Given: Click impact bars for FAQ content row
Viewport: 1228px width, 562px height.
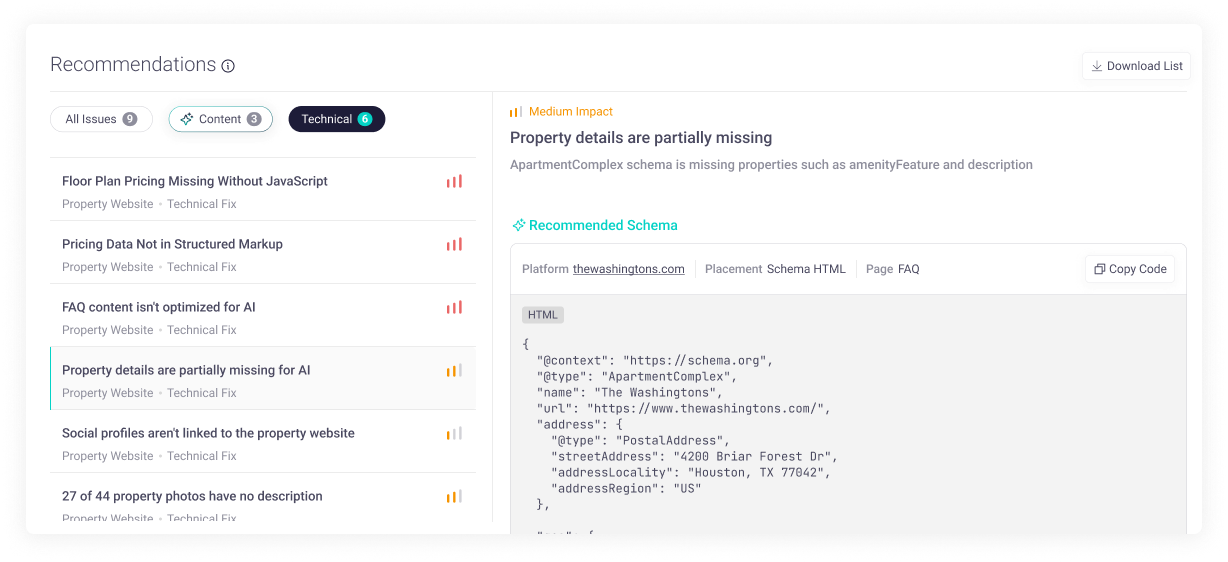Looking at the screenshot, I should tap(455, 308).
